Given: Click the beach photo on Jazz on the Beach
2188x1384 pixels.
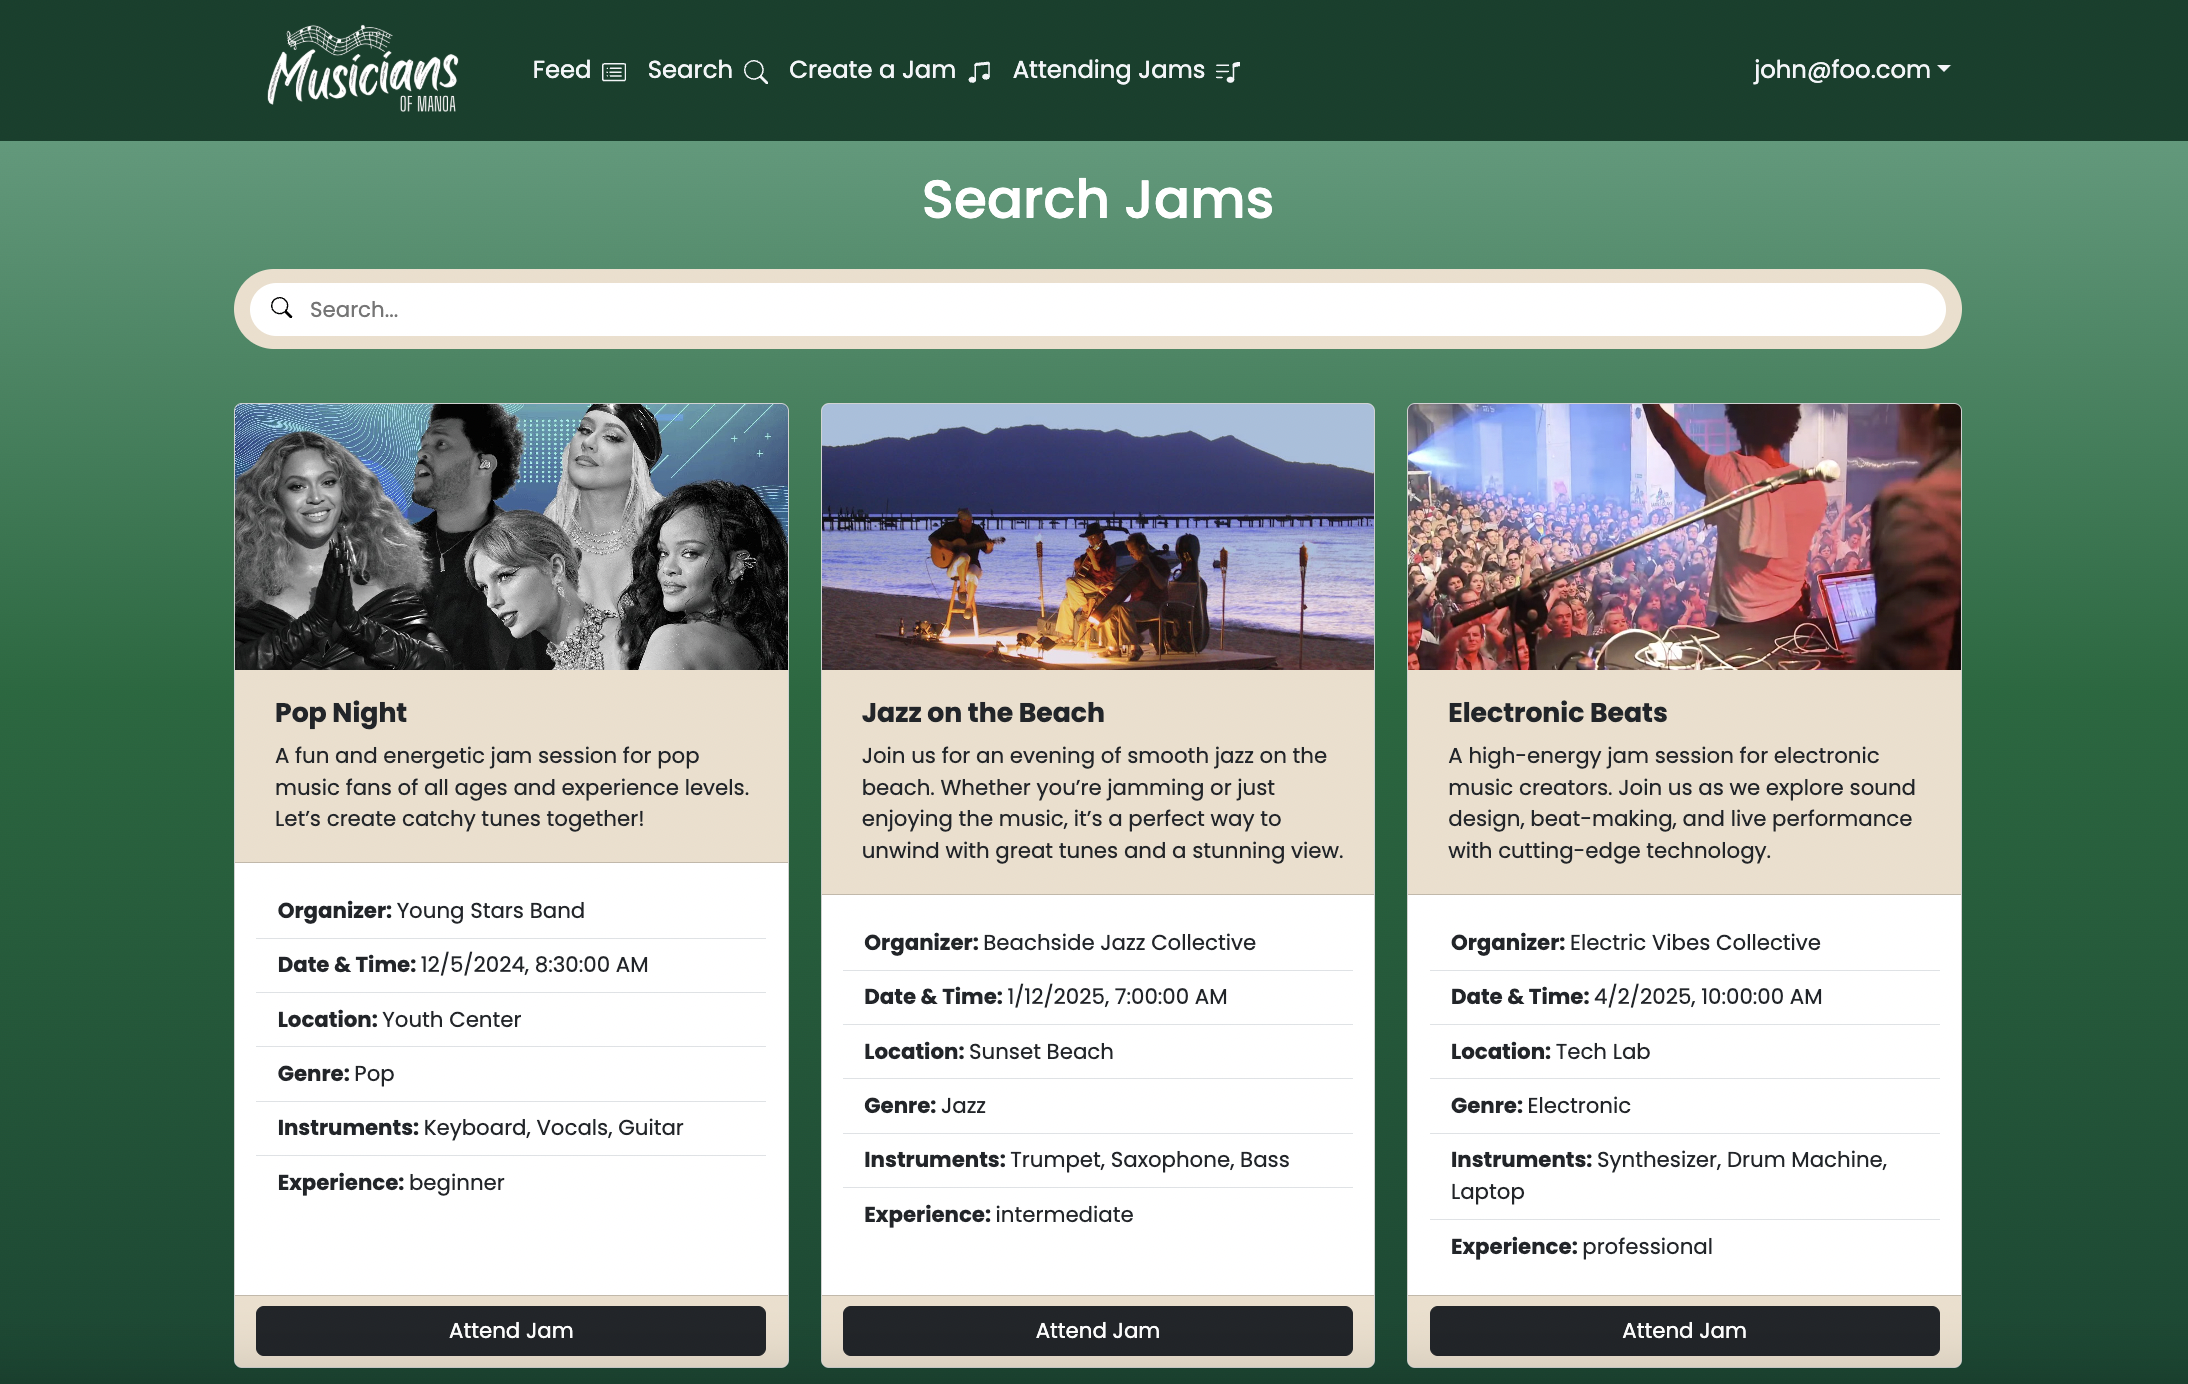Looking at the screenshot, I should tap(1097, 537).
